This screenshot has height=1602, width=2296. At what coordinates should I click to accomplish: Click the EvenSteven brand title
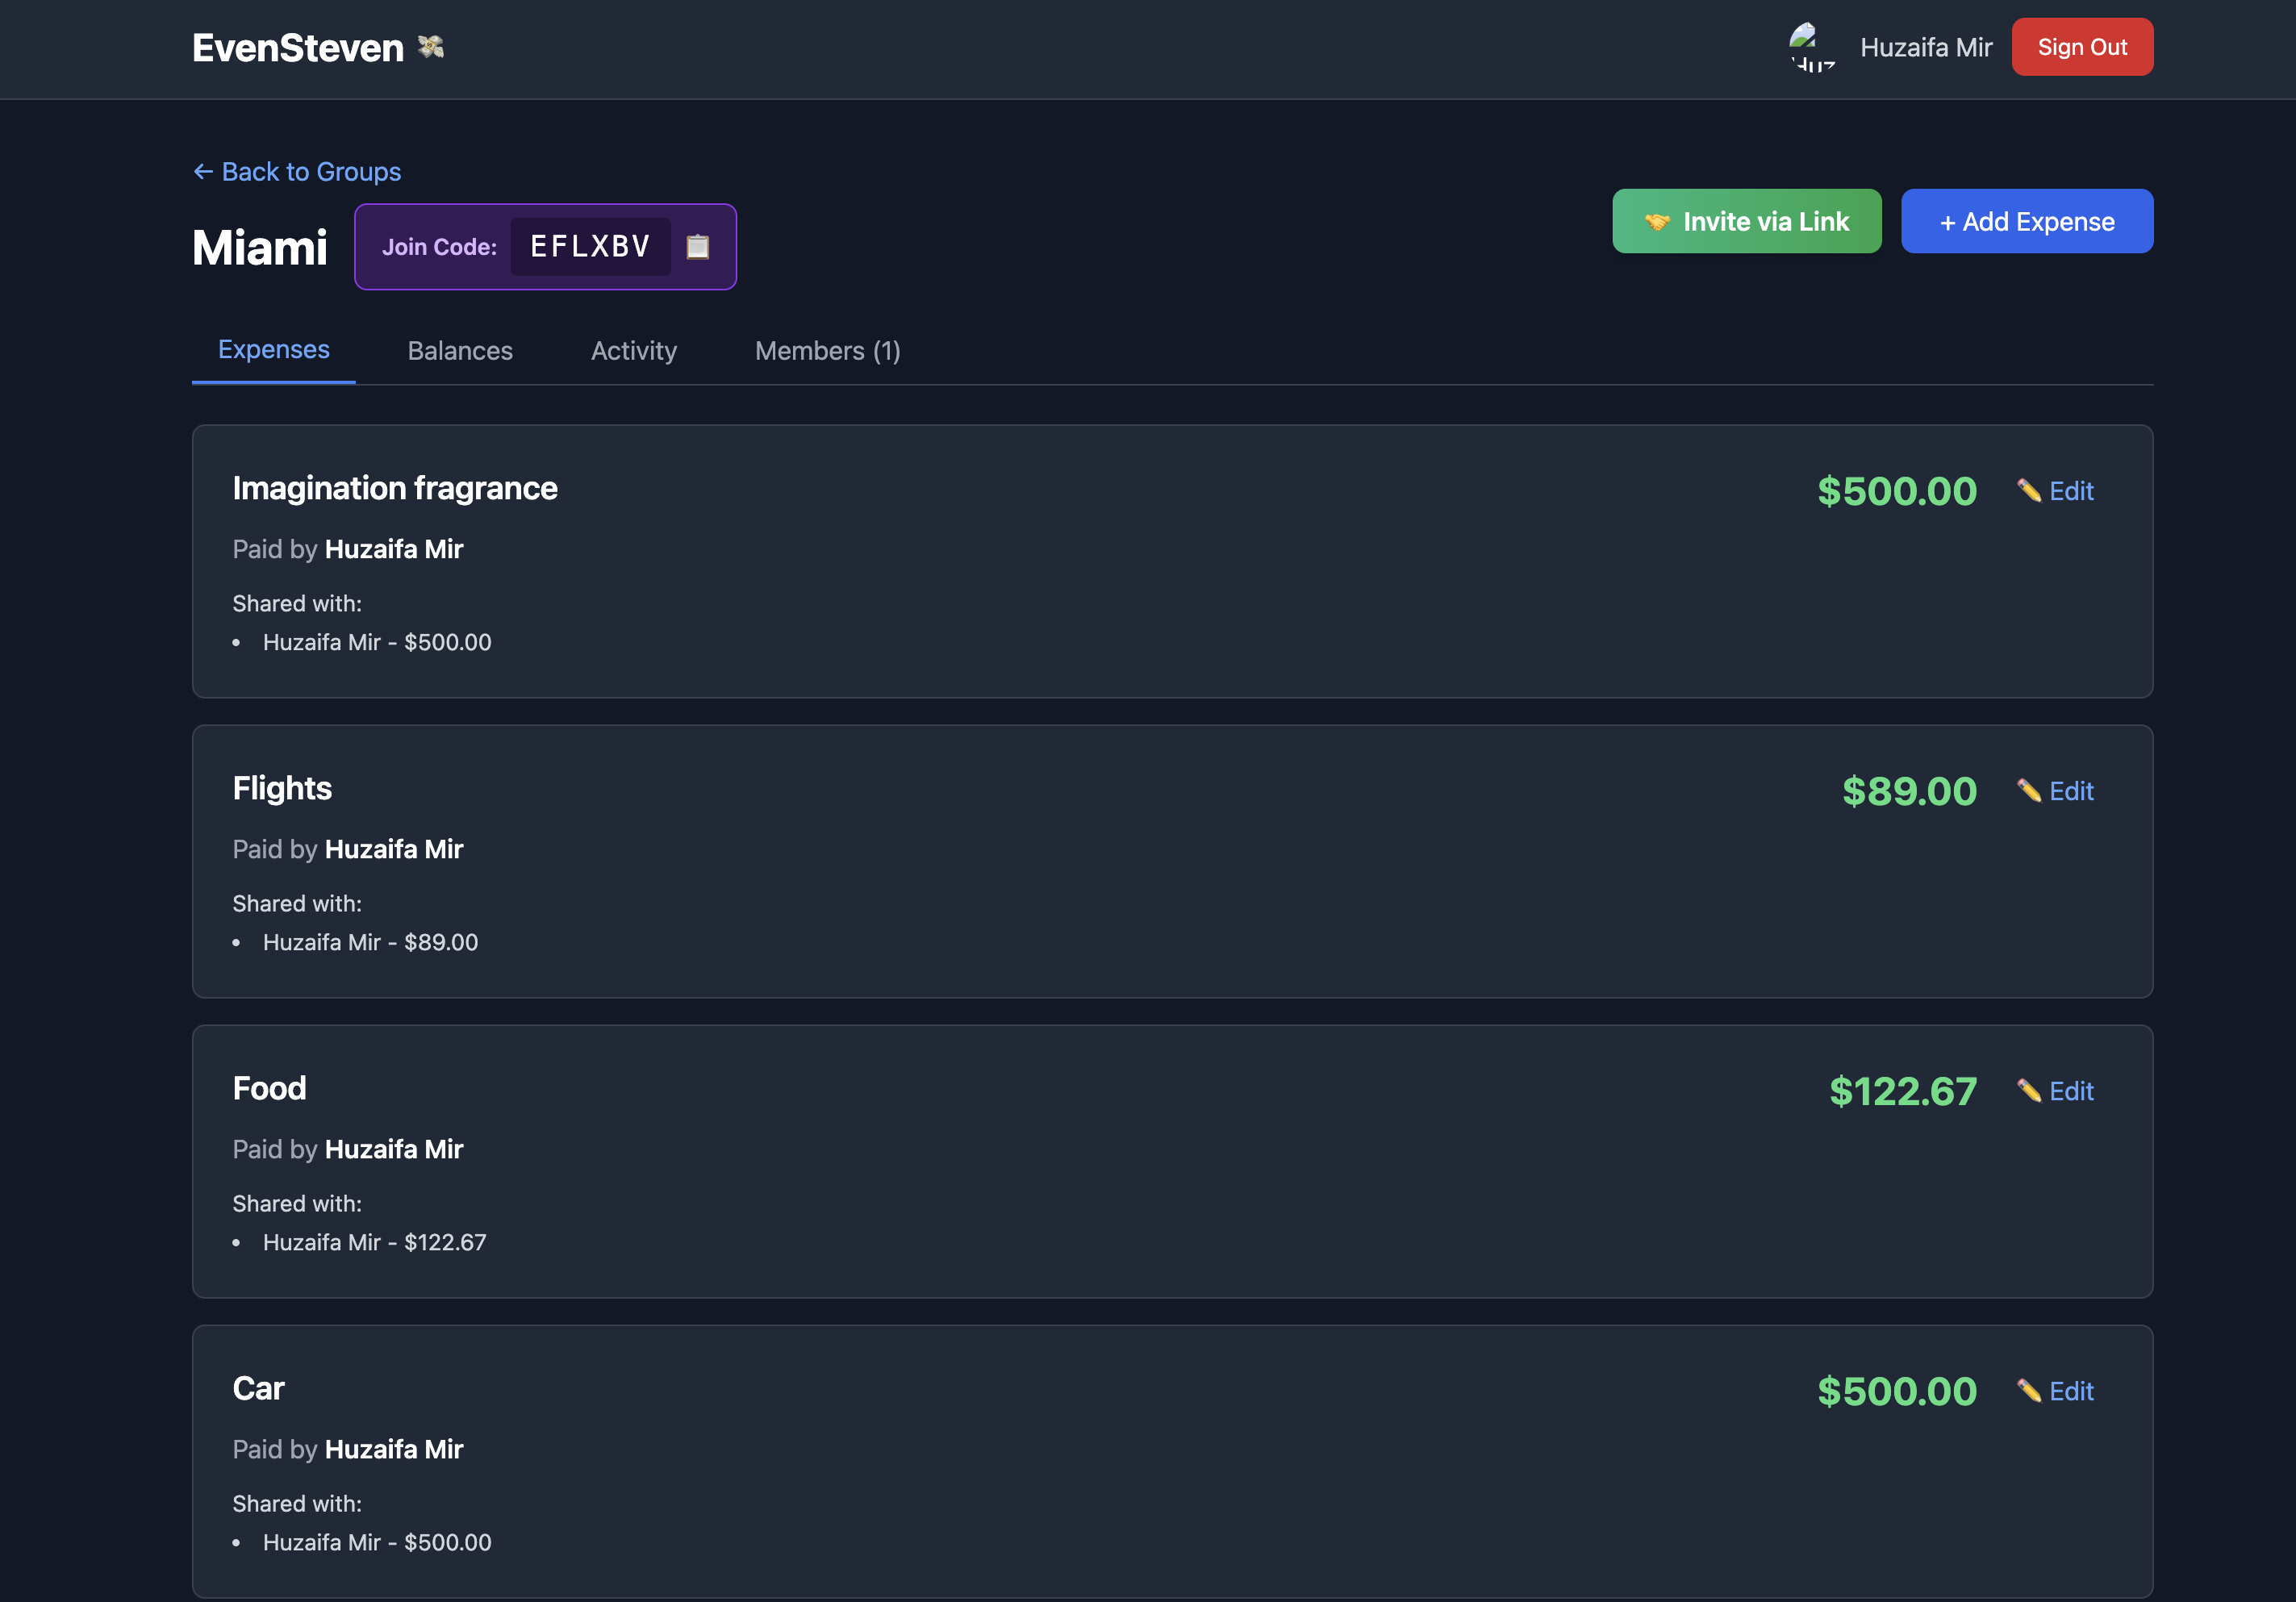[x=298, y=48]
